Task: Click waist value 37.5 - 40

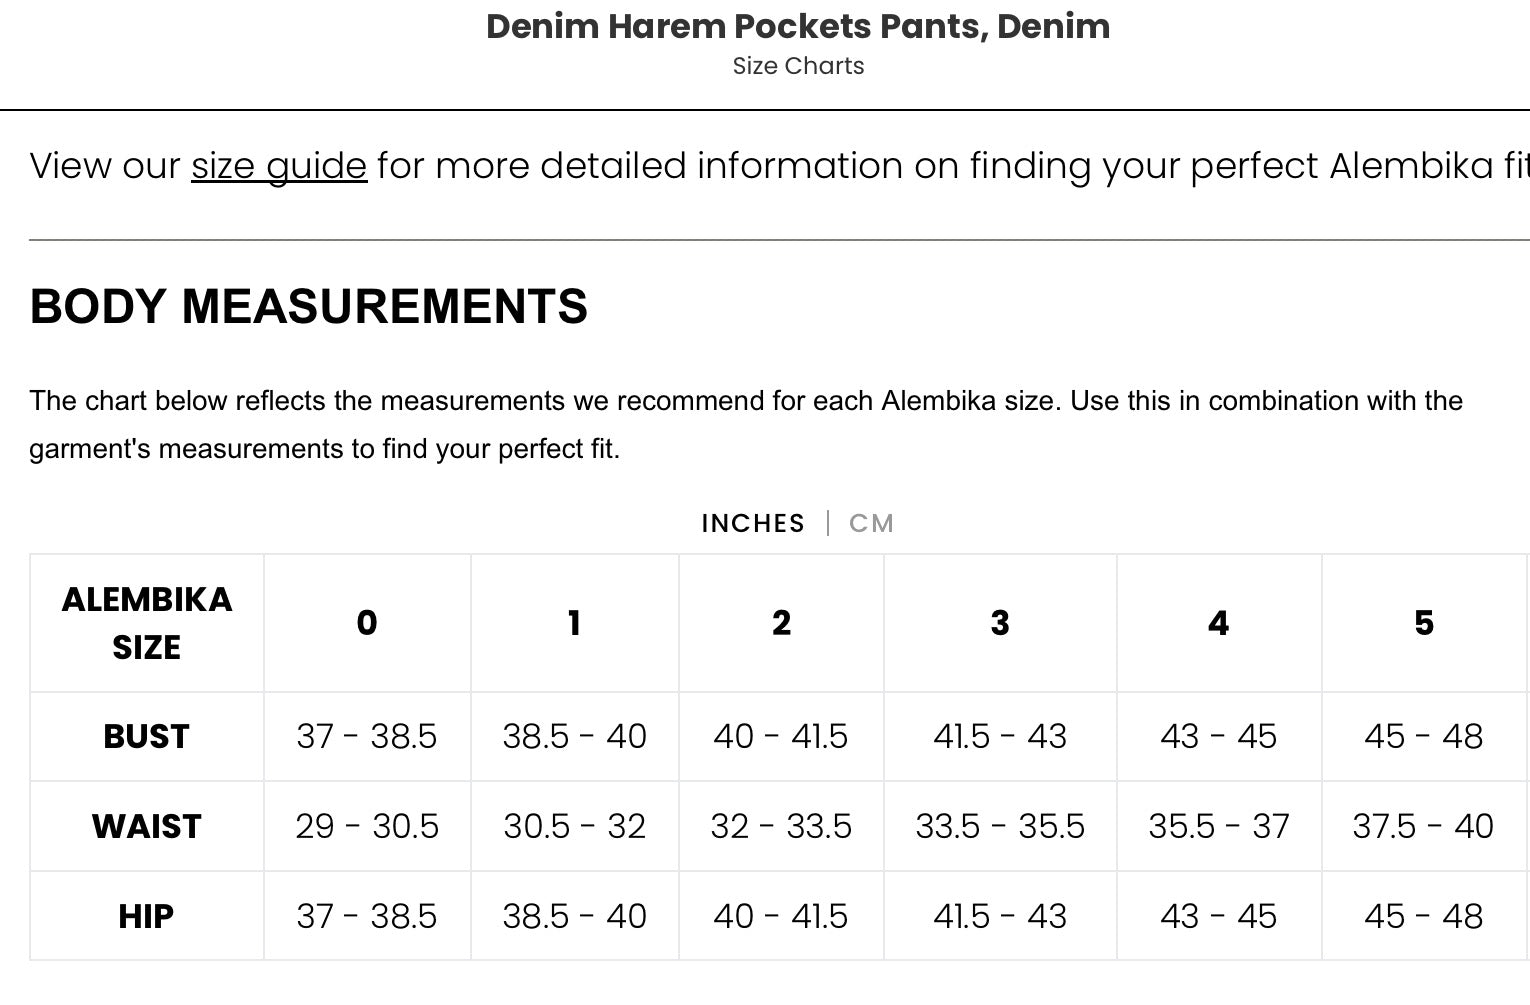Action: tap(1423, 827)
